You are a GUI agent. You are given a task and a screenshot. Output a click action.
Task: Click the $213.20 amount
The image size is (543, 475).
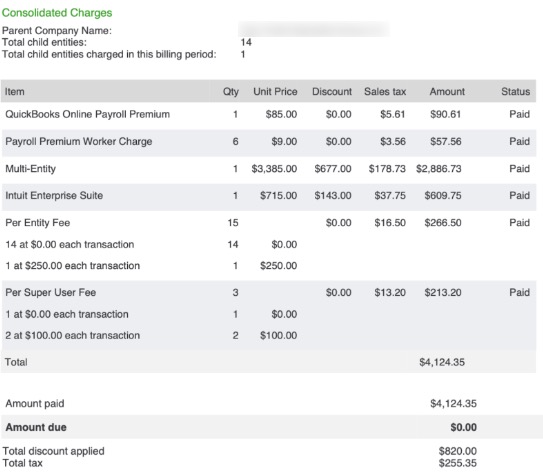tap(443, 293)
